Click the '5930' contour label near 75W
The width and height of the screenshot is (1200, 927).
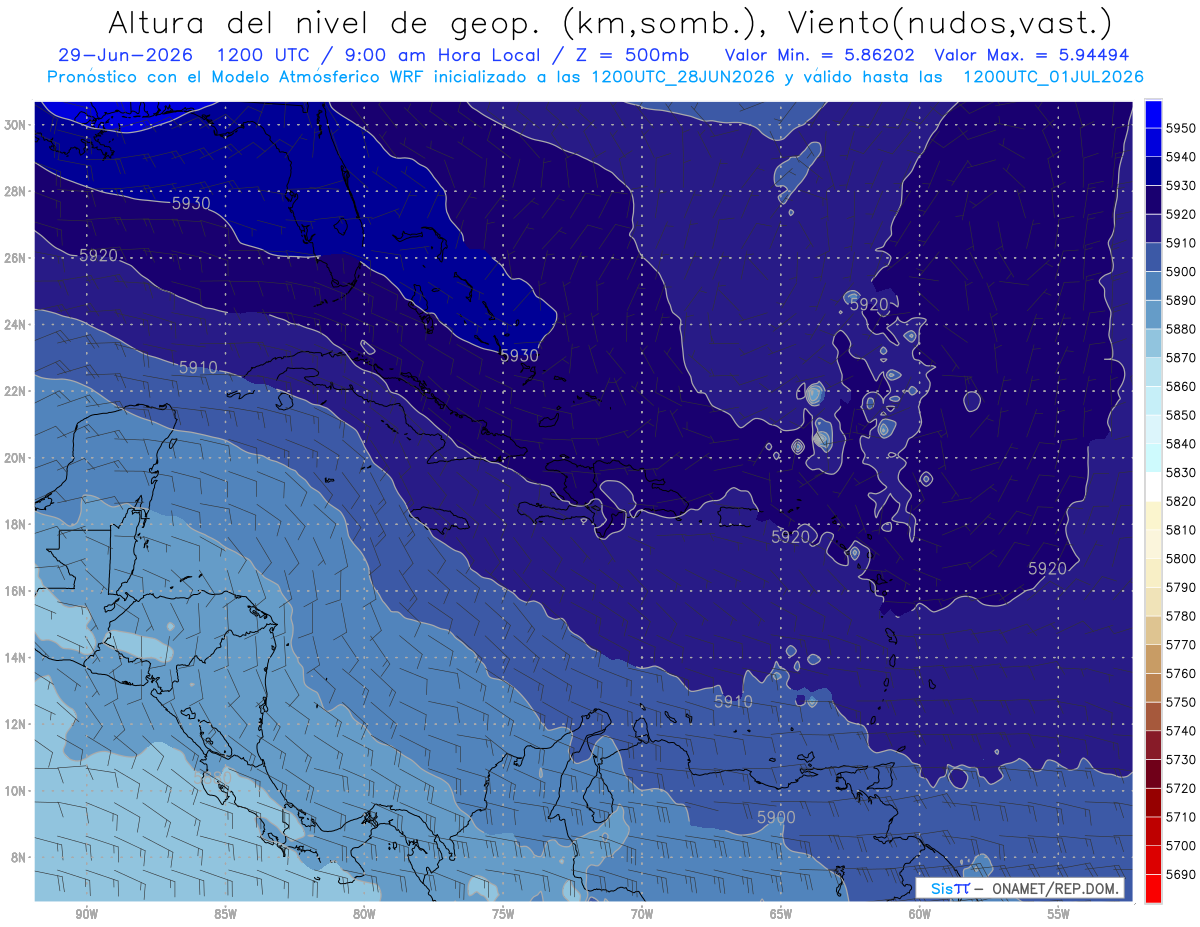(519, 355)
